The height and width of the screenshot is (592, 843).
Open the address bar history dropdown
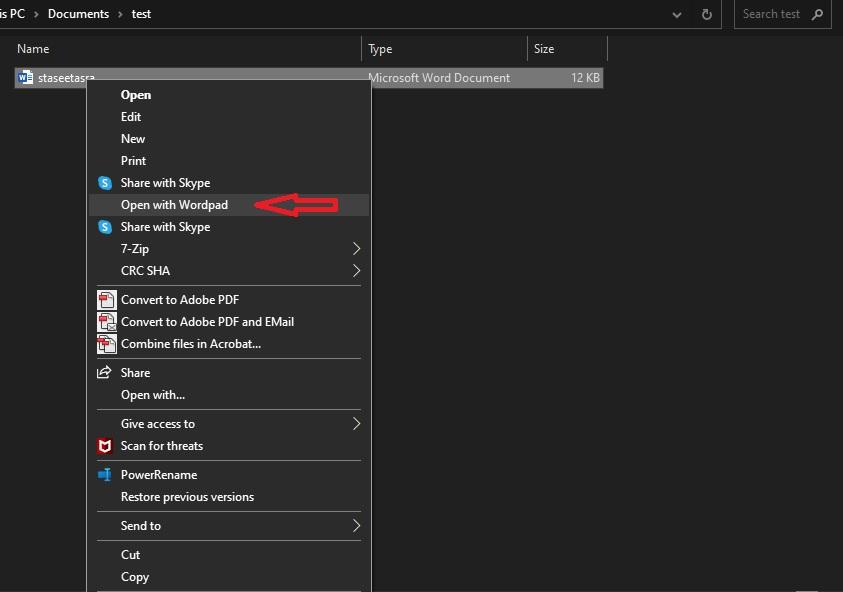click(677, 15)
